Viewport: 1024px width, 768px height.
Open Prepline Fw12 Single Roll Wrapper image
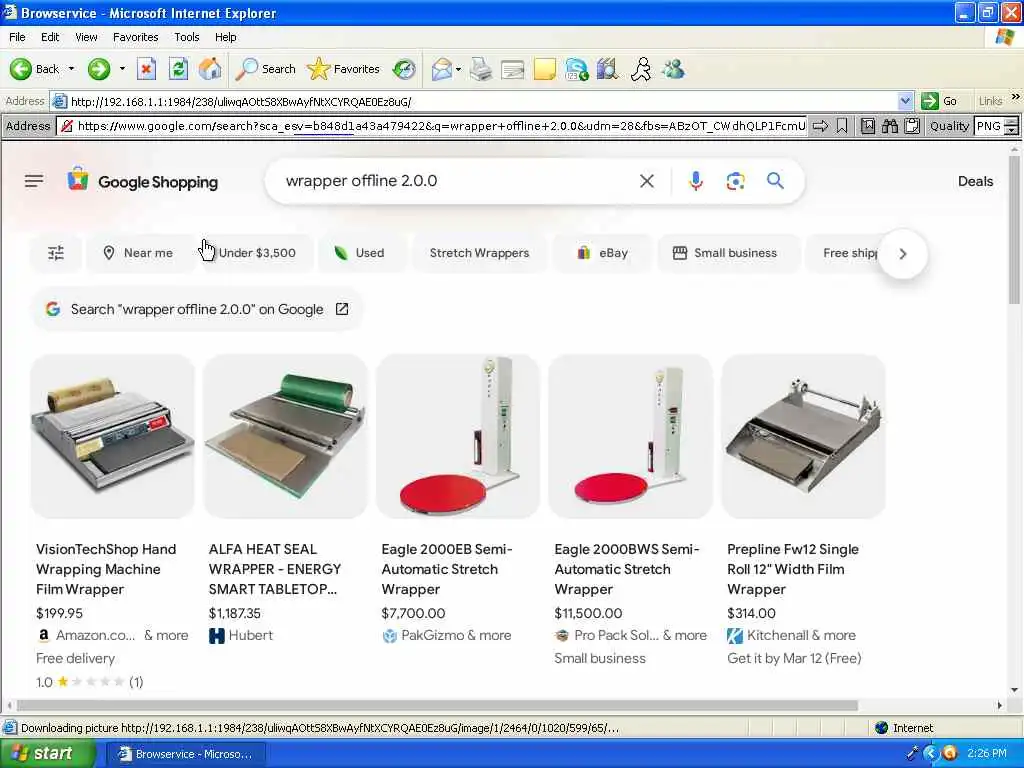[x=803, y=436]
